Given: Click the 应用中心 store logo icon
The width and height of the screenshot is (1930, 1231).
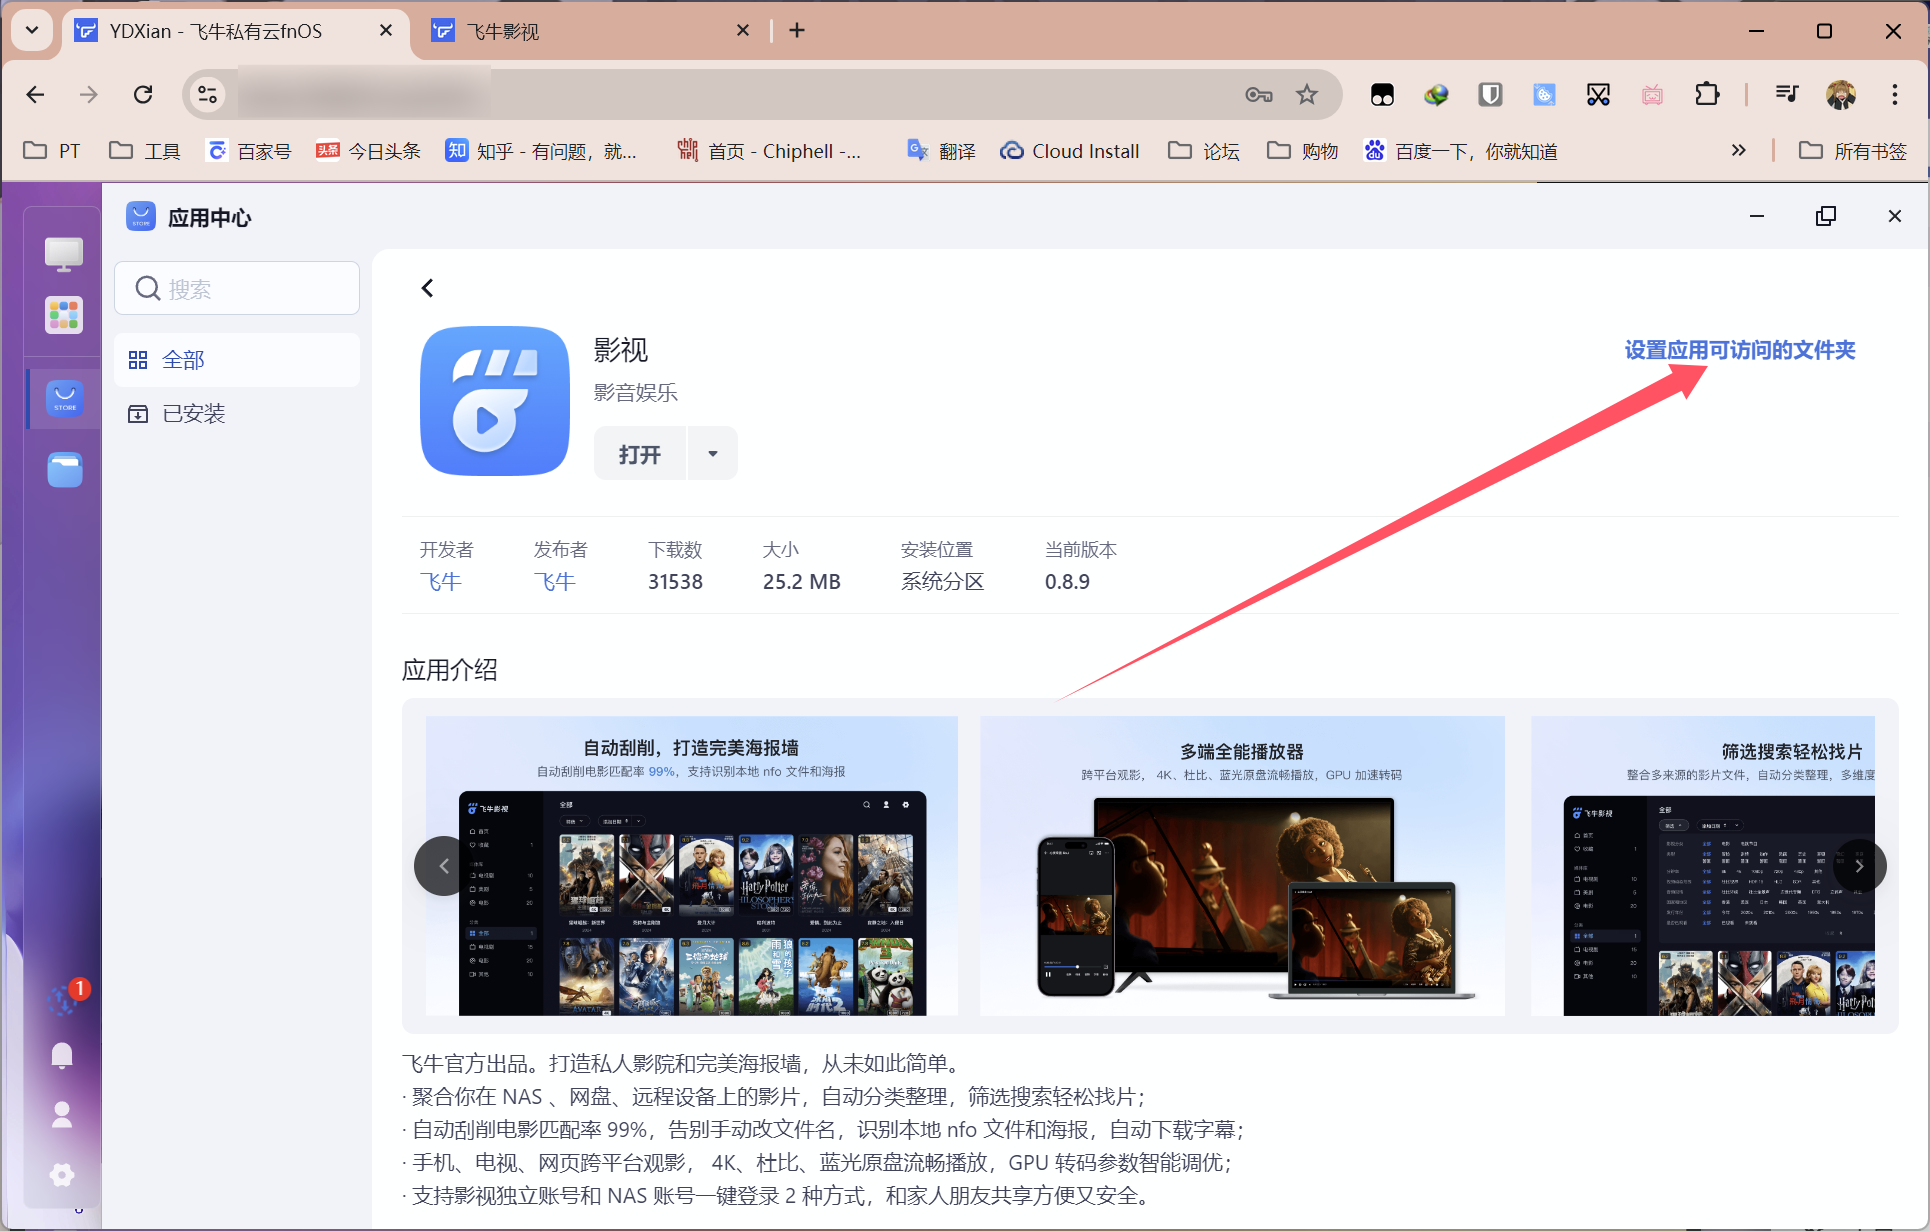Looking at the screenshot, I should (x=141, y=216).
